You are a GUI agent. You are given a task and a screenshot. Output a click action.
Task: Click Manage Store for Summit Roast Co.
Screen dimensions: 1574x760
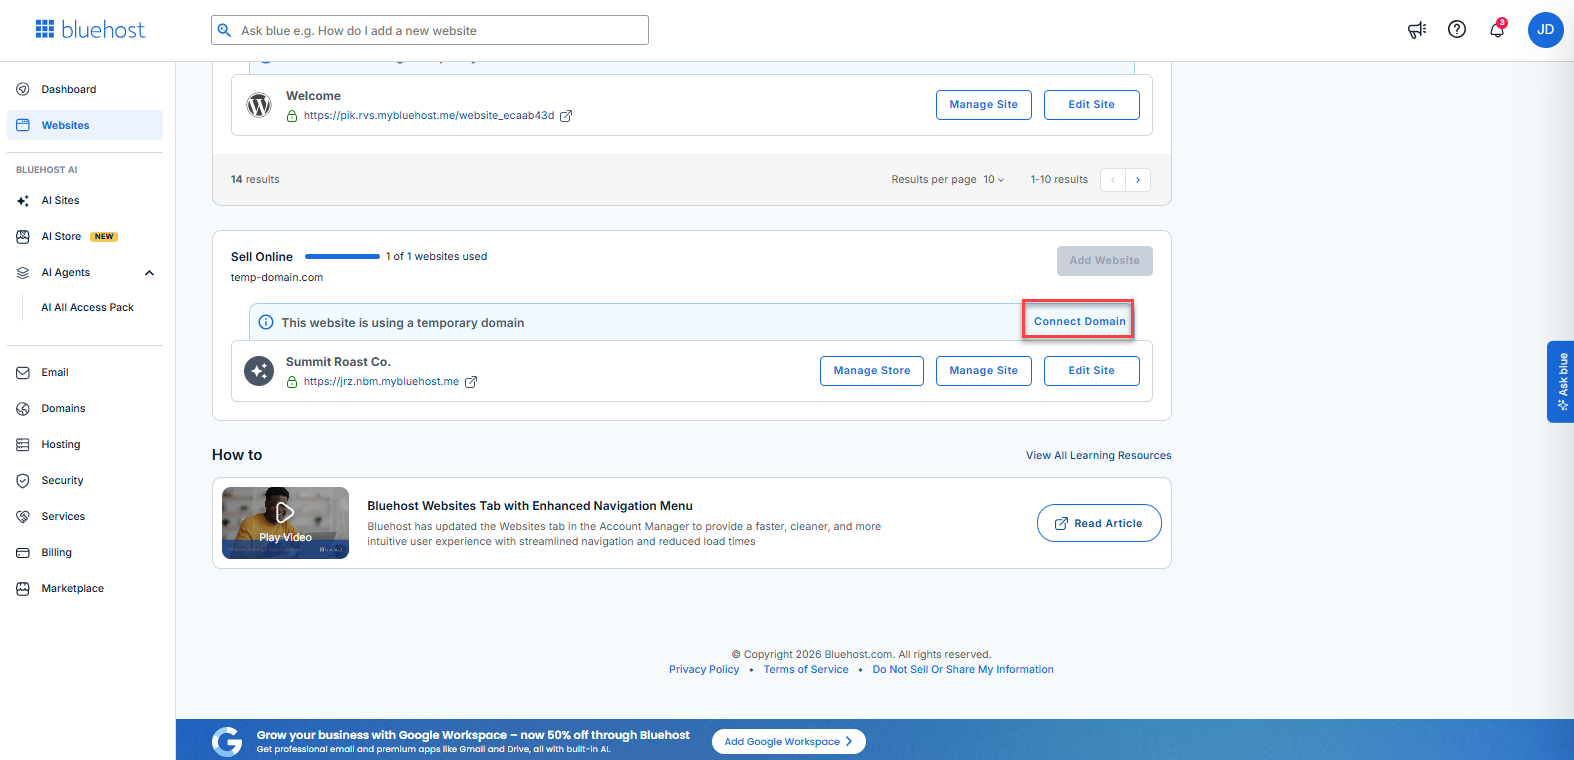click(x=872, y=371)
